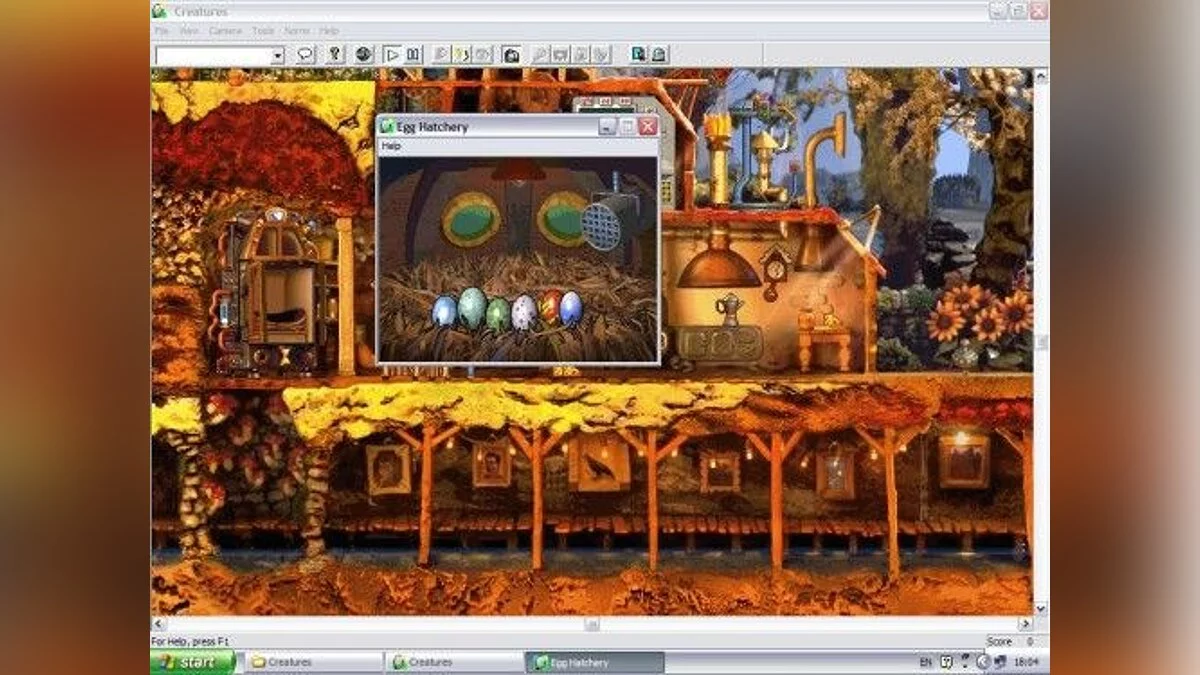Open the creature name dropdown in the toolbar
The image size is (1200, 675).
click(x=277, y=56)
